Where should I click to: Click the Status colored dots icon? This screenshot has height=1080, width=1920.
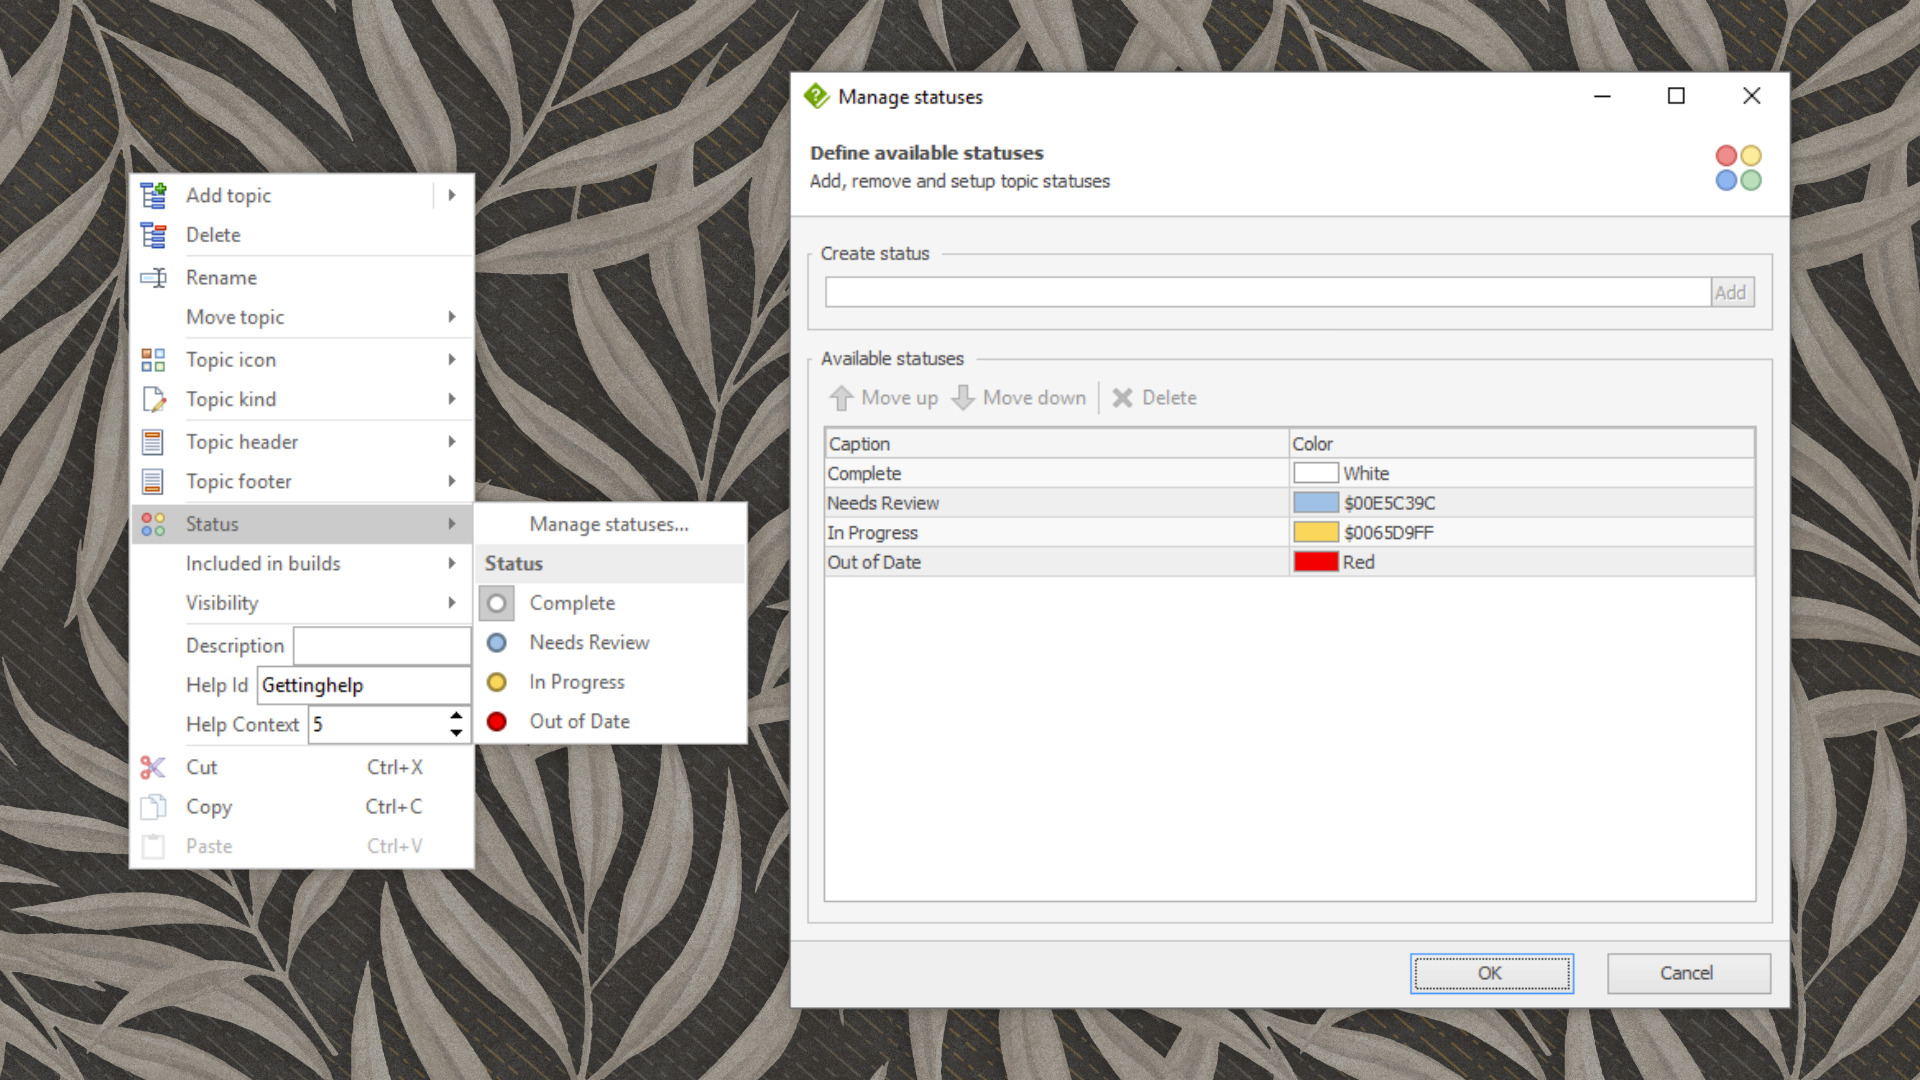153,524
